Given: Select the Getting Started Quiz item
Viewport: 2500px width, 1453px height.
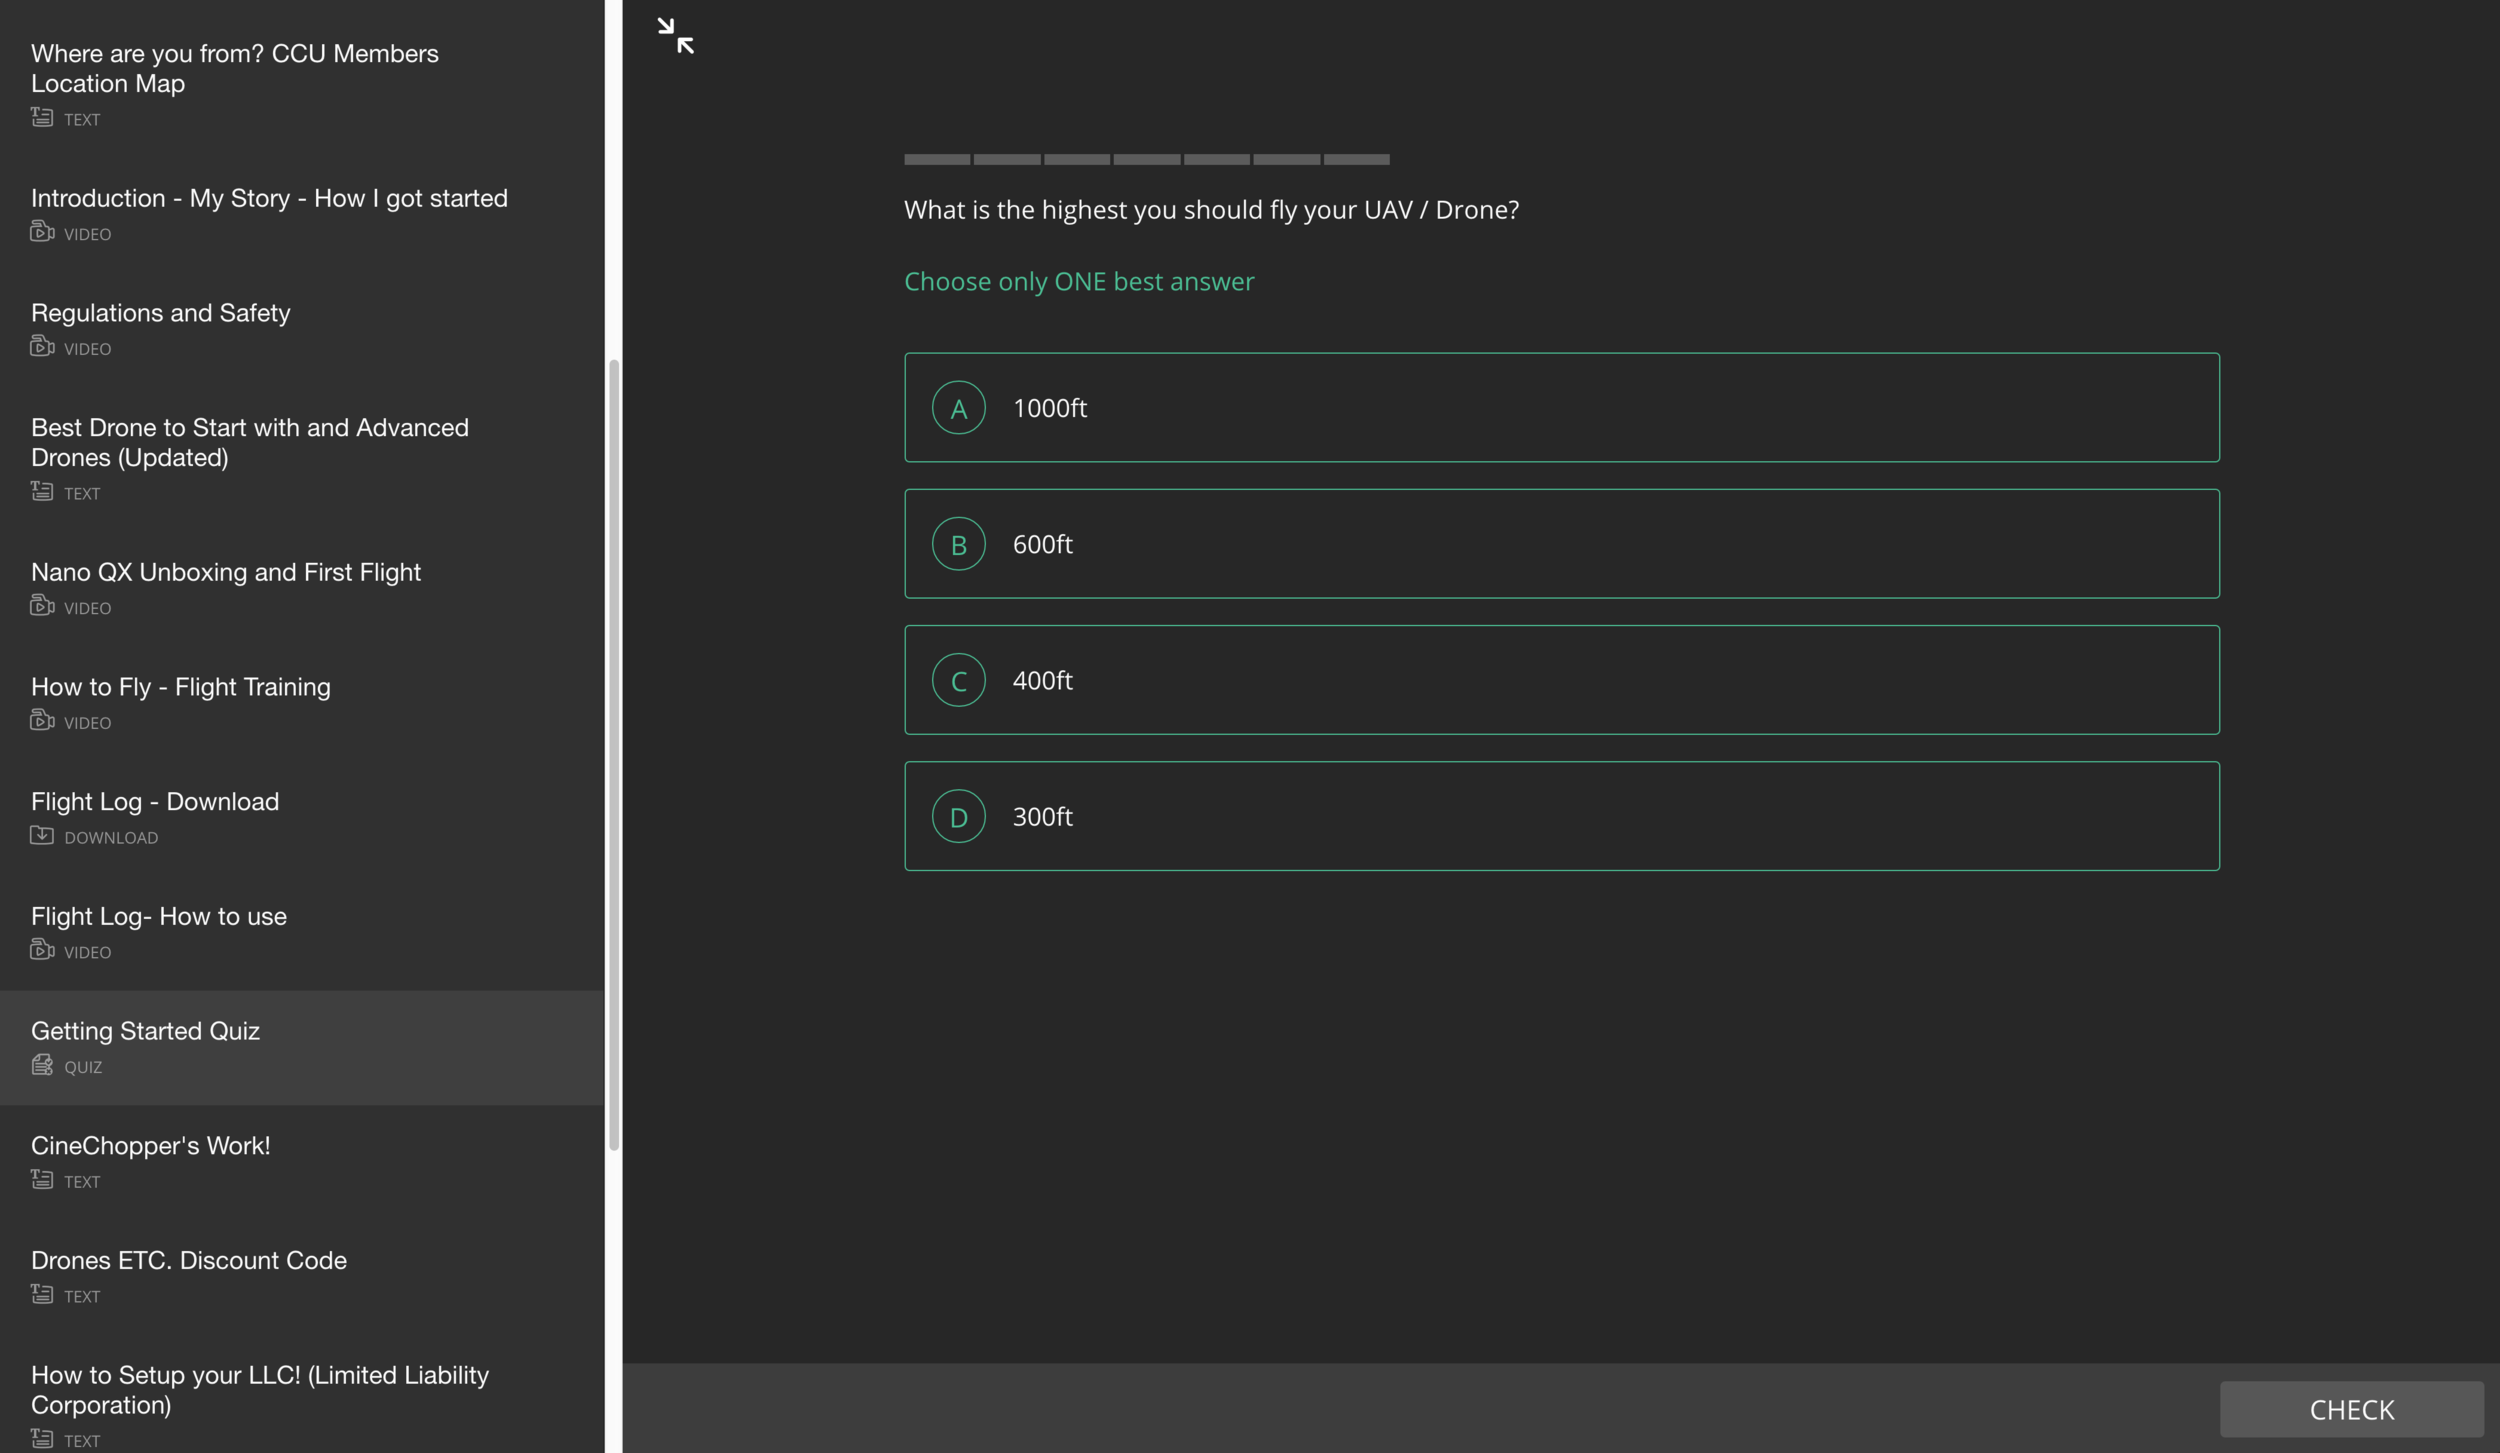Looking at the screenshot, I should (x=302, y=1048).
